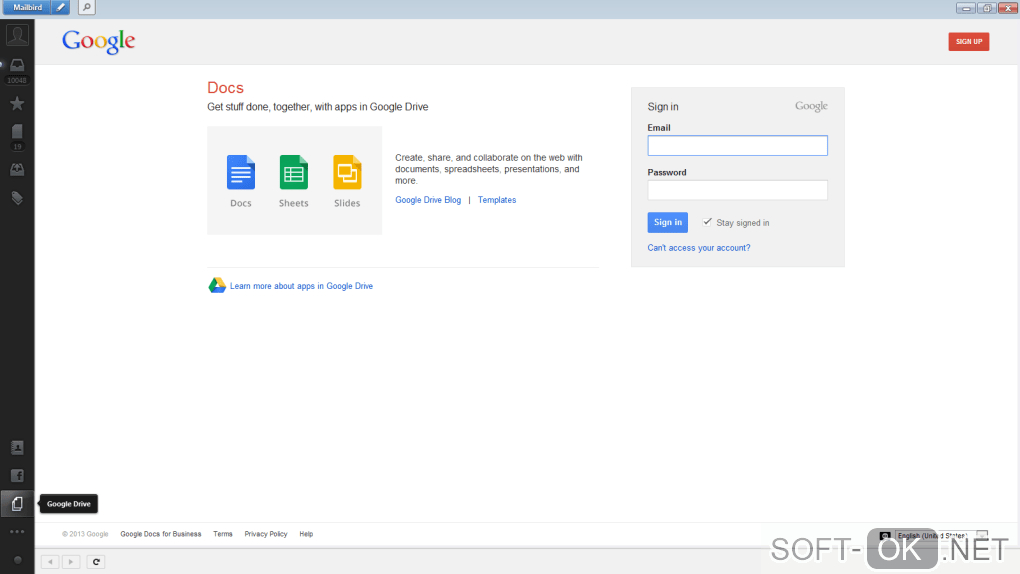
Task: Open the Help footer link
Action: click(306, 534)
